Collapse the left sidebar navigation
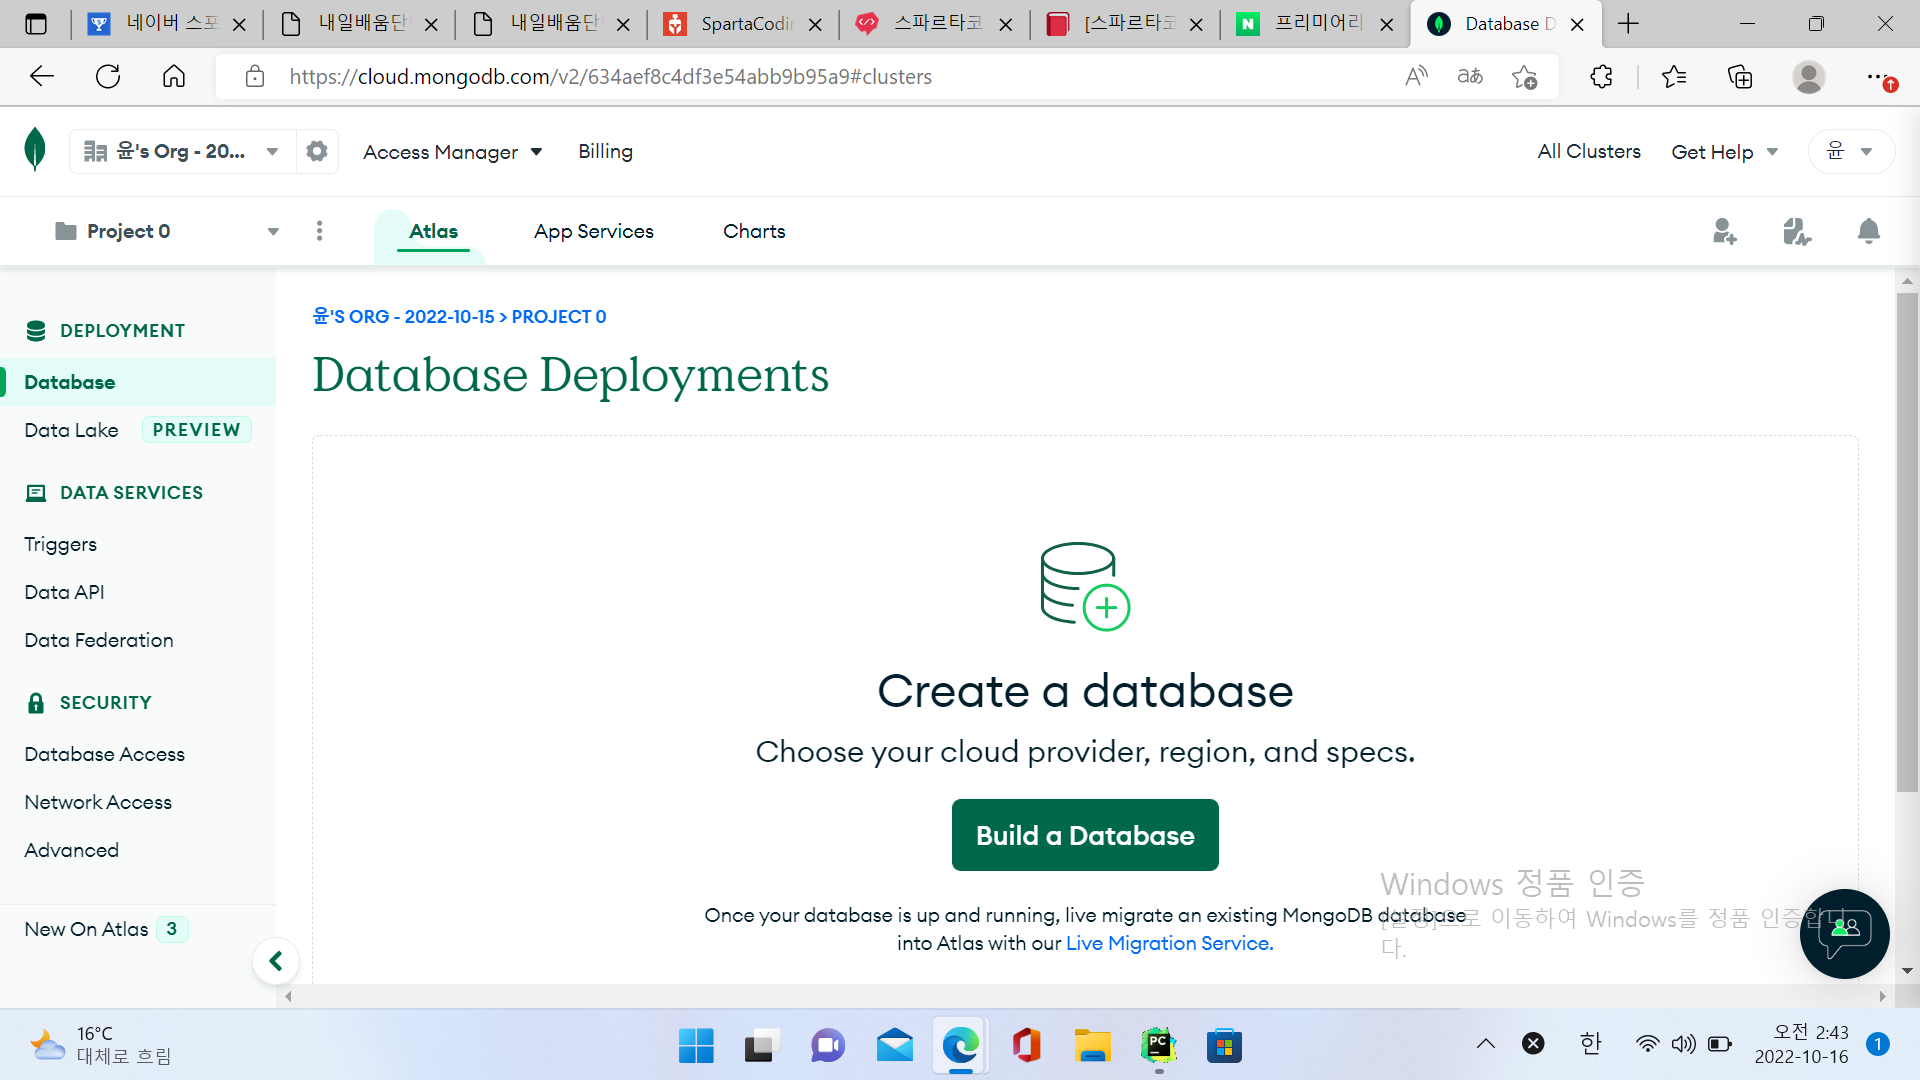The height and width of the screenshot is (1080, 1920). pyautogui.click(x=276, y=961)
